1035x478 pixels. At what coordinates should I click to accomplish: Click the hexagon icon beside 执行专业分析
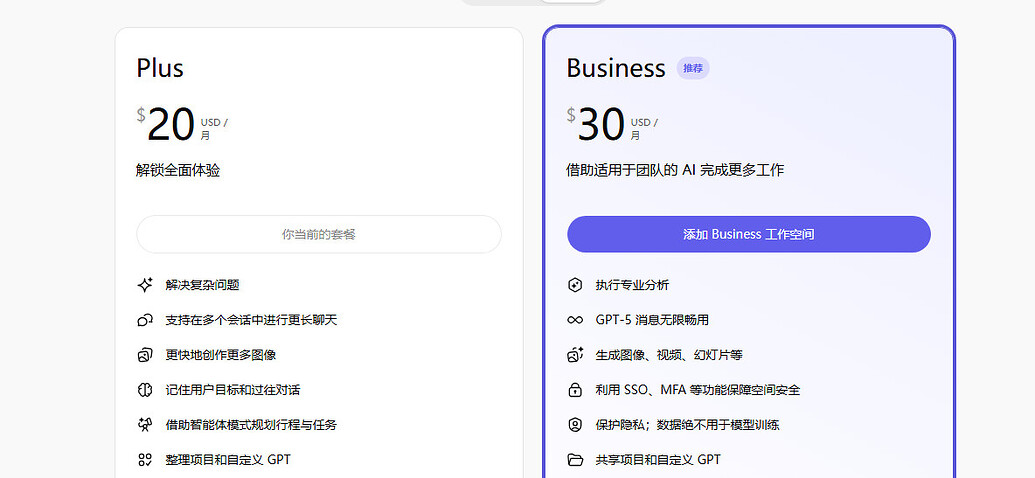pyautogui.click(x=575, y=285)
